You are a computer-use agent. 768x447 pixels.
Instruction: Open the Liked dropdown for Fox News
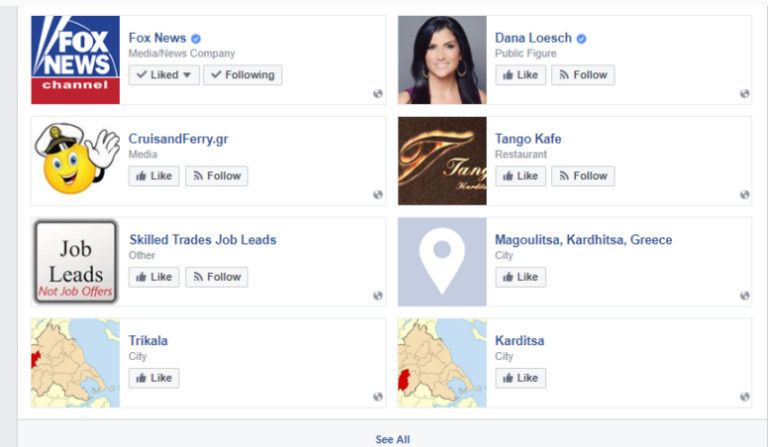(164, 75)
